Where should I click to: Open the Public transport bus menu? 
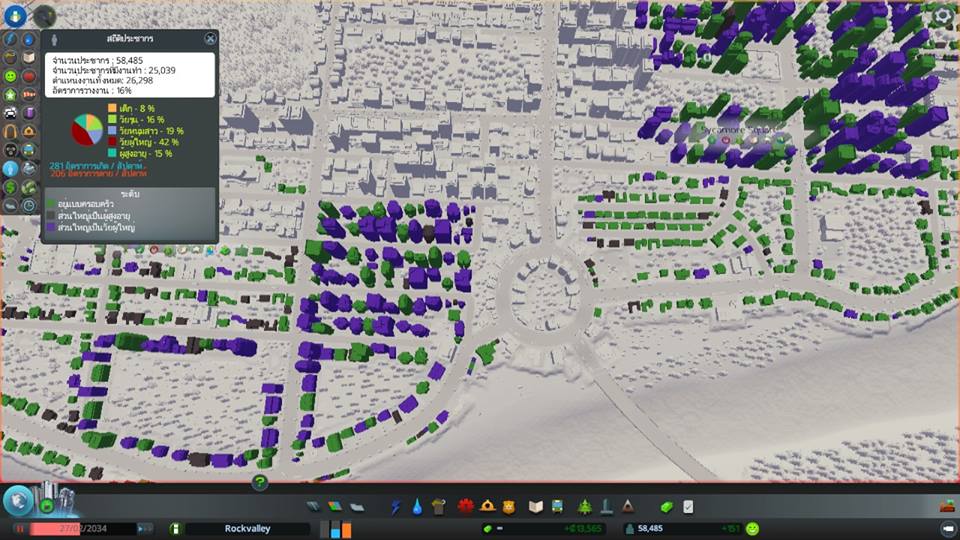click(557, 506)
